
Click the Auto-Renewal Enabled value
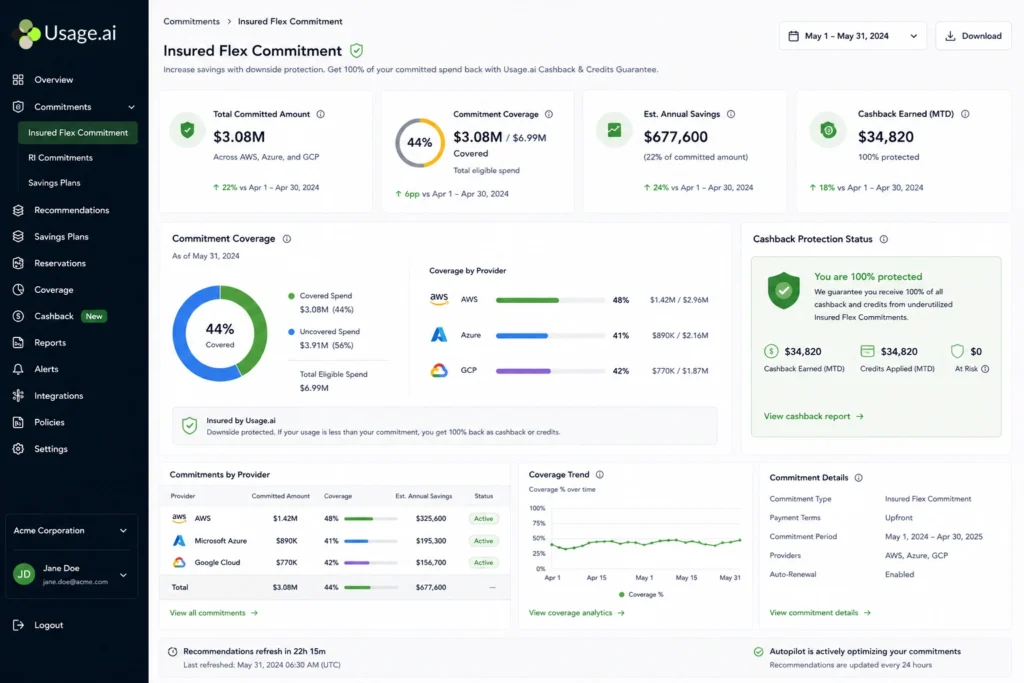[899, 575]
